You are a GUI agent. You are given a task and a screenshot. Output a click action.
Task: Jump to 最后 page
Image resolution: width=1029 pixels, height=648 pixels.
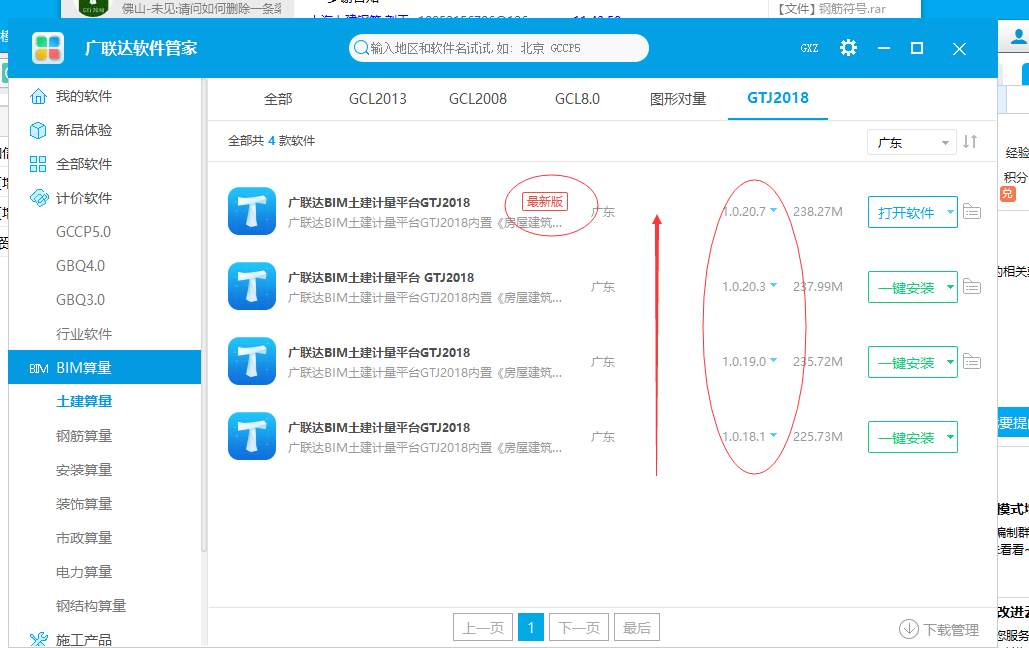[x=637, y=628]
